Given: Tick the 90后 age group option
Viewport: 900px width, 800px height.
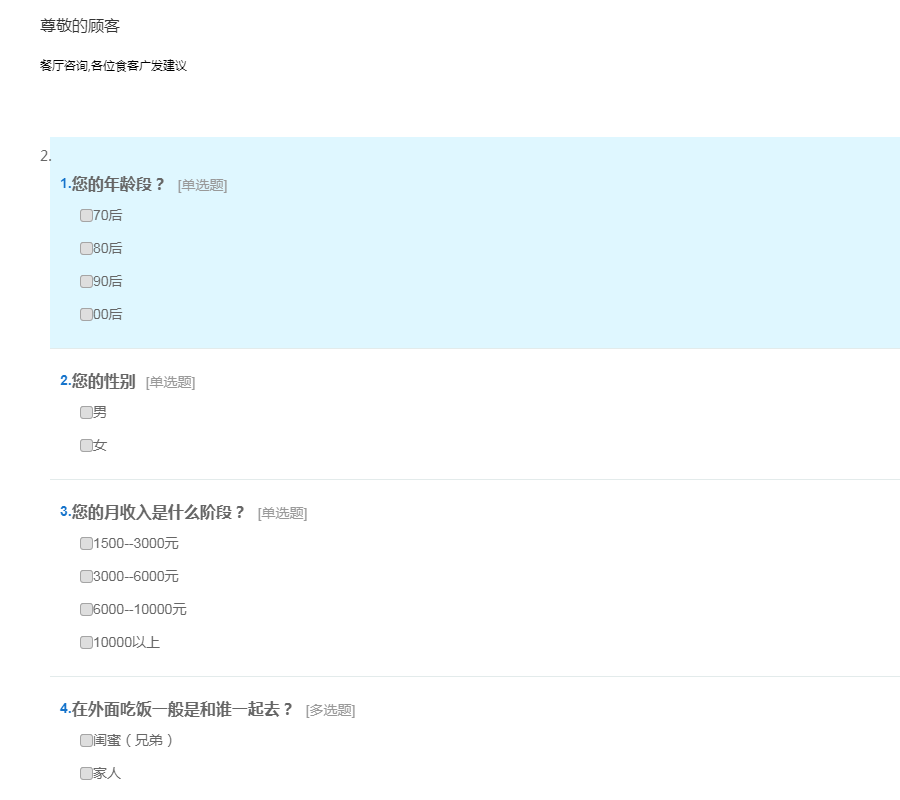Looking at the screenshot, I should 86,281.
